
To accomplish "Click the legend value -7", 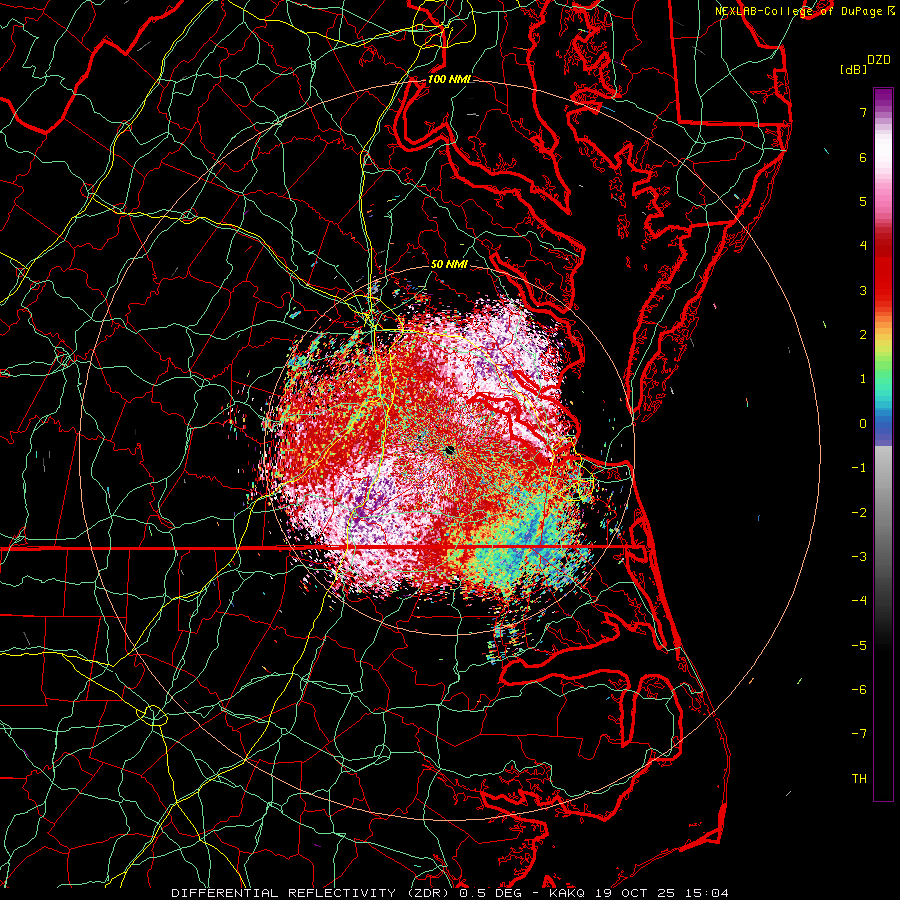I will tap(859, 734).
